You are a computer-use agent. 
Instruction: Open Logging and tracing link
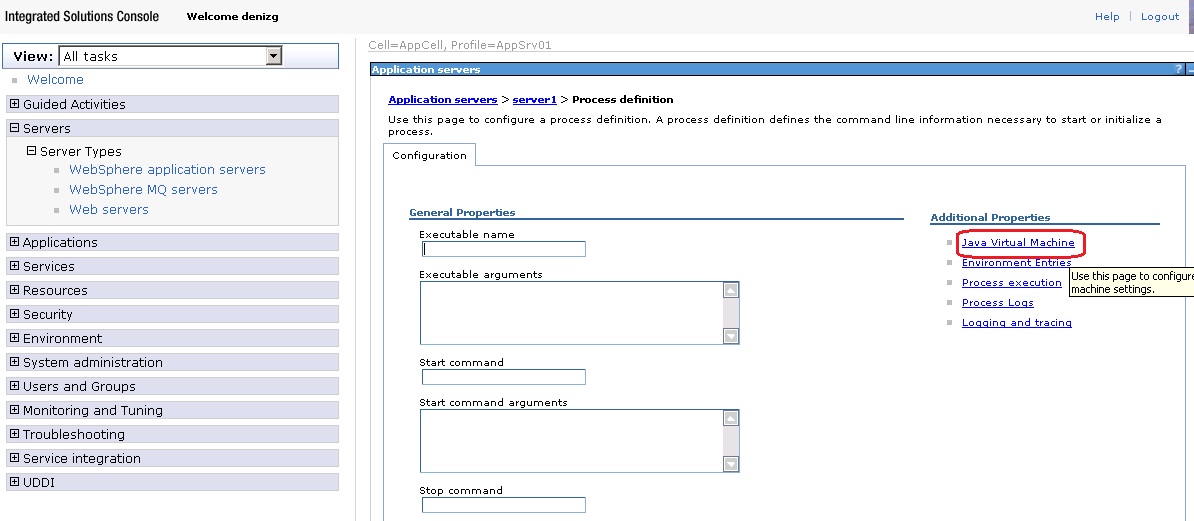coord(1016,323)
